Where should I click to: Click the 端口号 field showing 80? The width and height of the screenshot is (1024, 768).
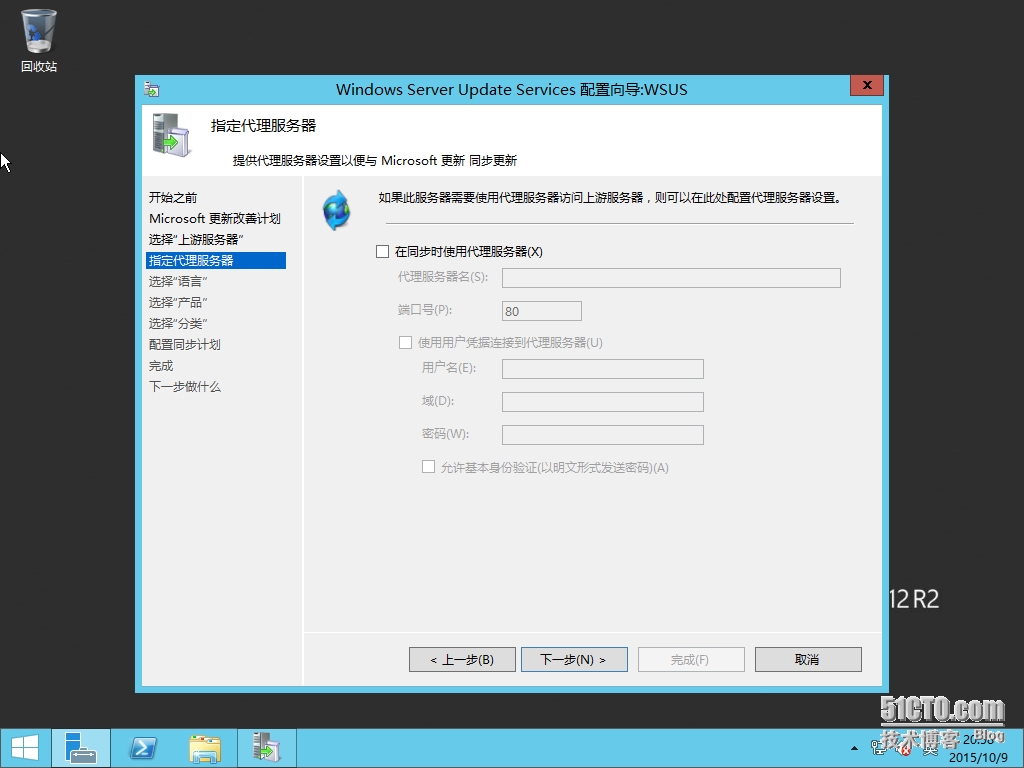541,311
